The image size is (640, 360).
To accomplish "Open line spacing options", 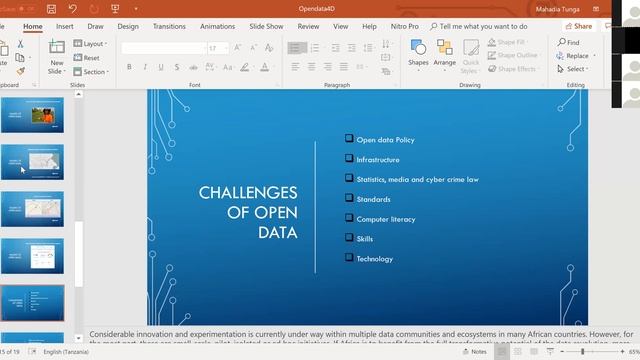I will click(368, 48).
